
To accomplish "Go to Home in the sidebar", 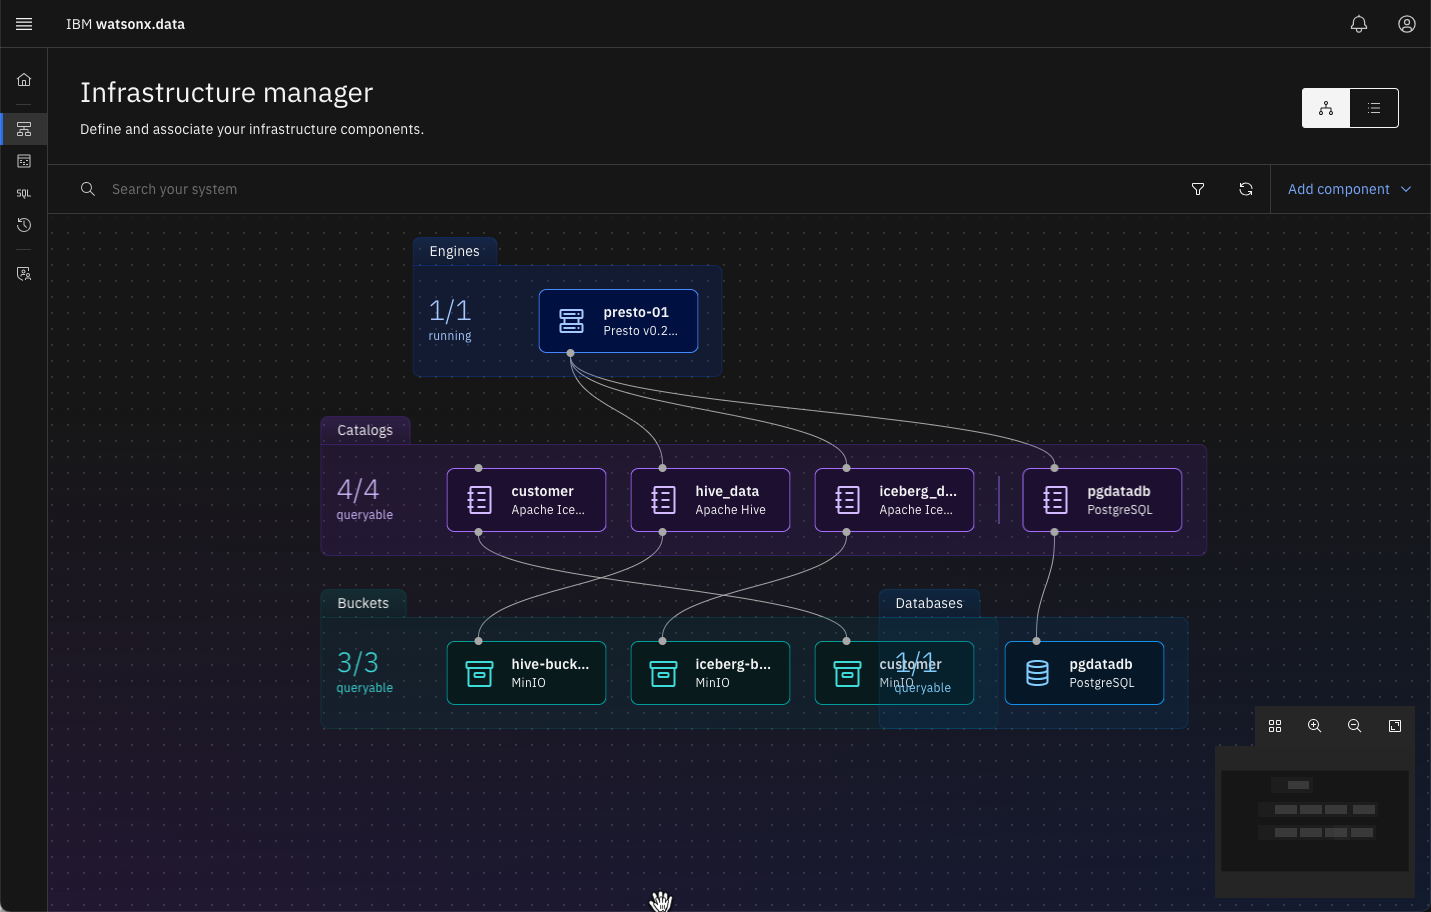I will tap(24, 80).
